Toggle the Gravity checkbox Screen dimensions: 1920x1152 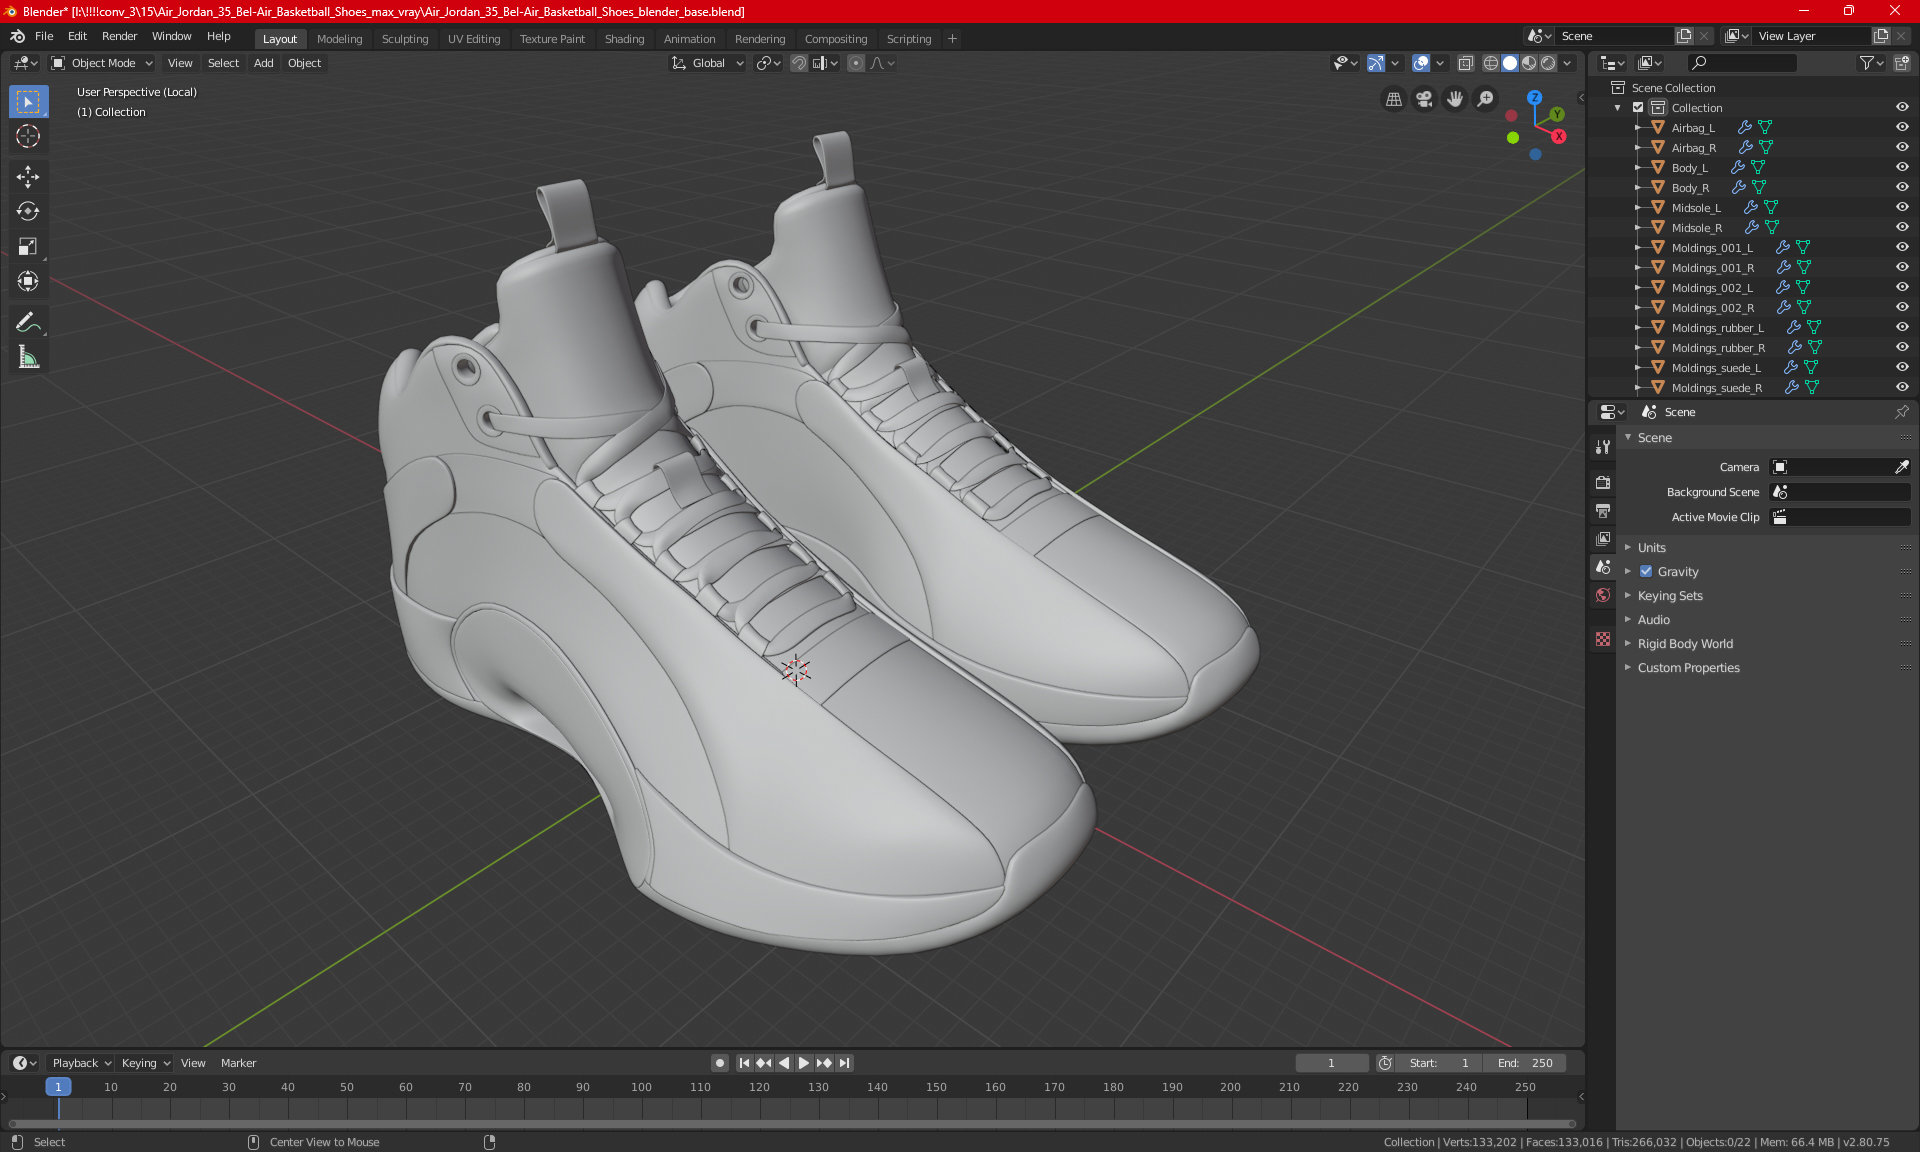1646,572
